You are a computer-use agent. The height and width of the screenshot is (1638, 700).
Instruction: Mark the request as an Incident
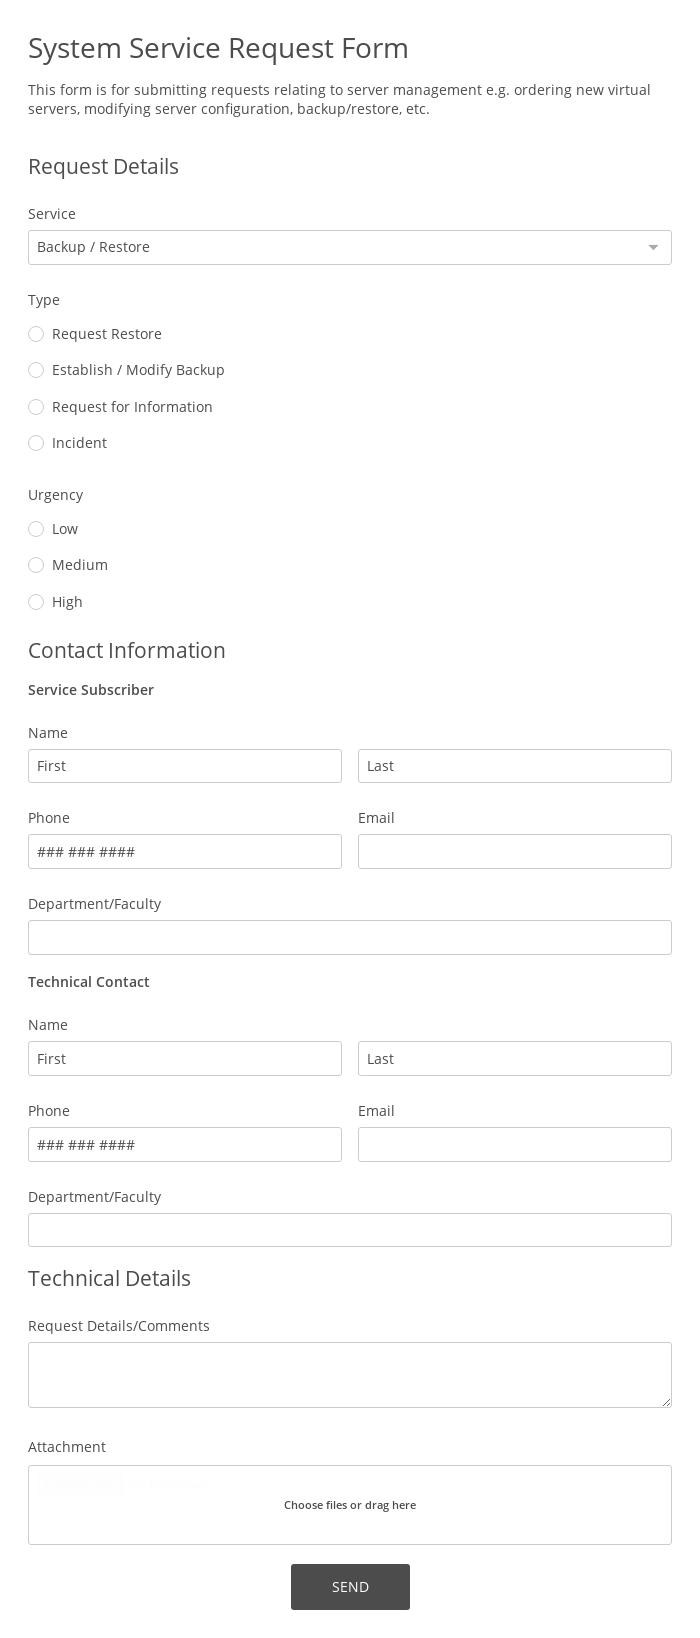pyautogui.click(x=36, y=443)
